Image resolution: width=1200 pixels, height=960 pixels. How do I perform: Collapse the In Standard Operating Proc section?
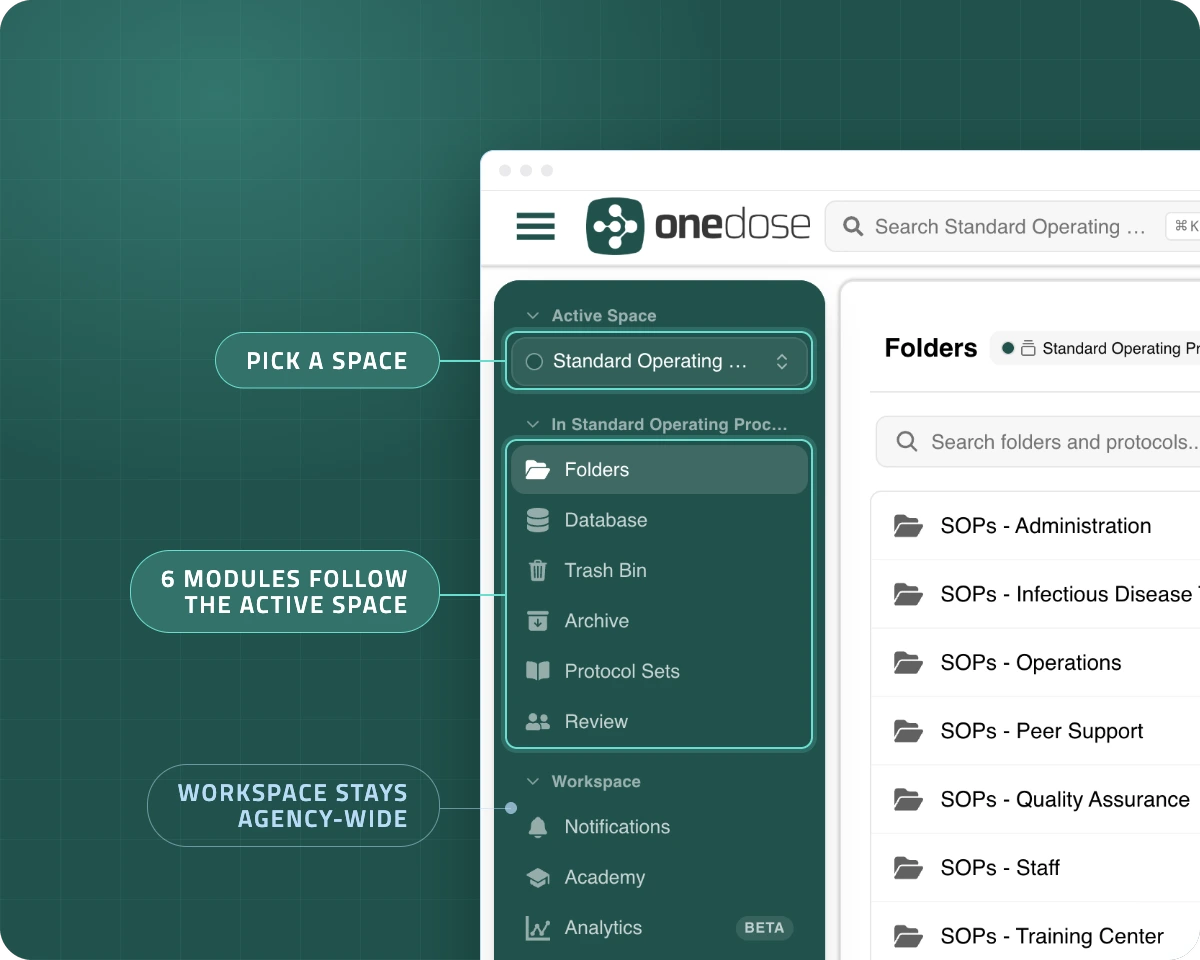click(533, 425)
